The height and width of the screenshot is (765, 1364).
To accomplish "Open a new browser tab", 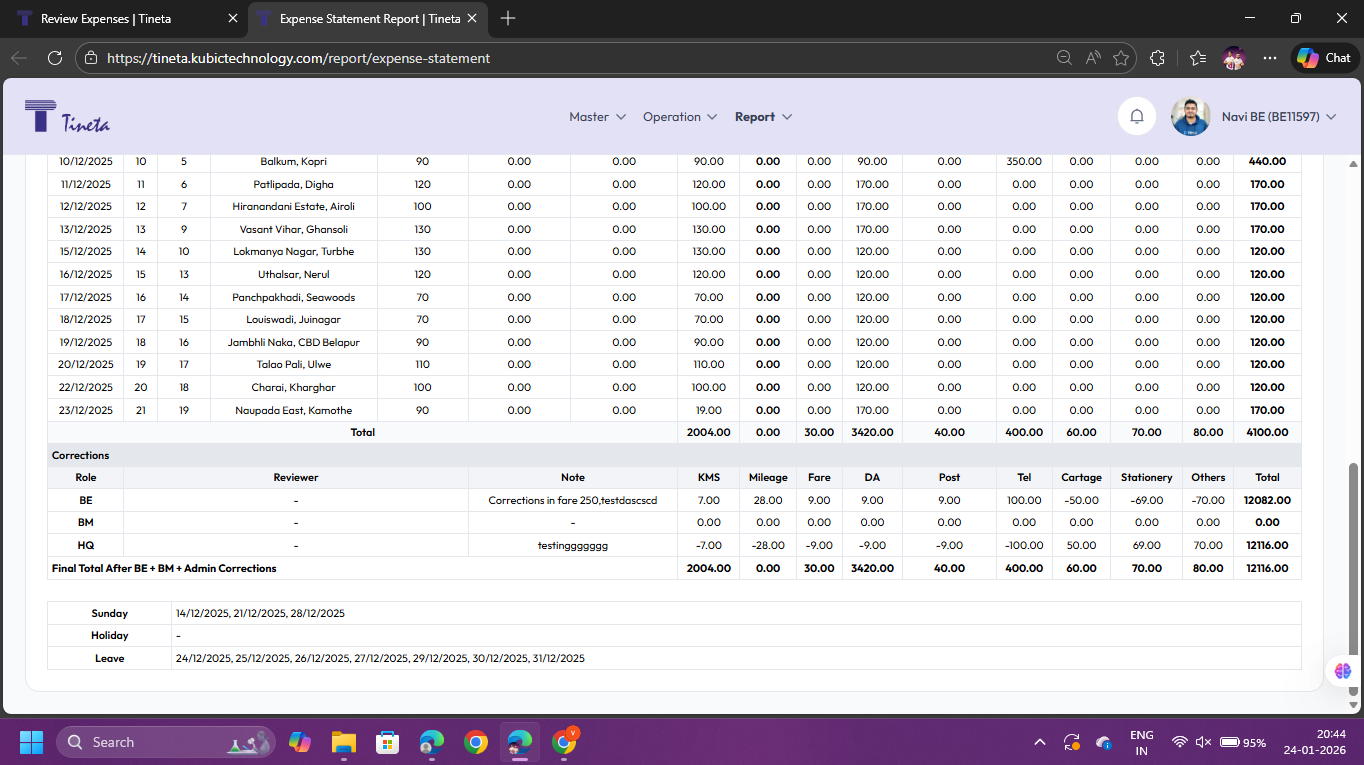I will tap(508, 18).
